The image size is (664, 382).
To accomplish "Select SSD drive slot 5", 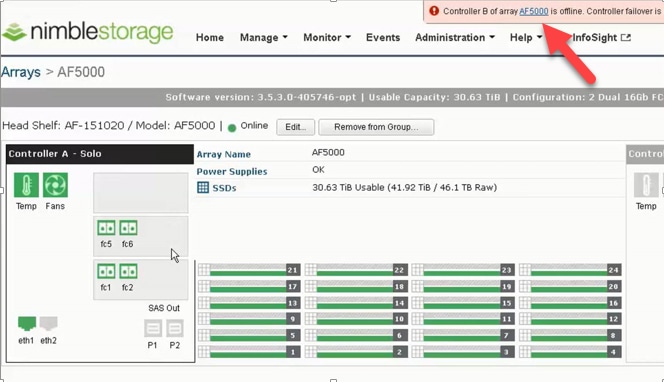I will [x=249, y=335].
